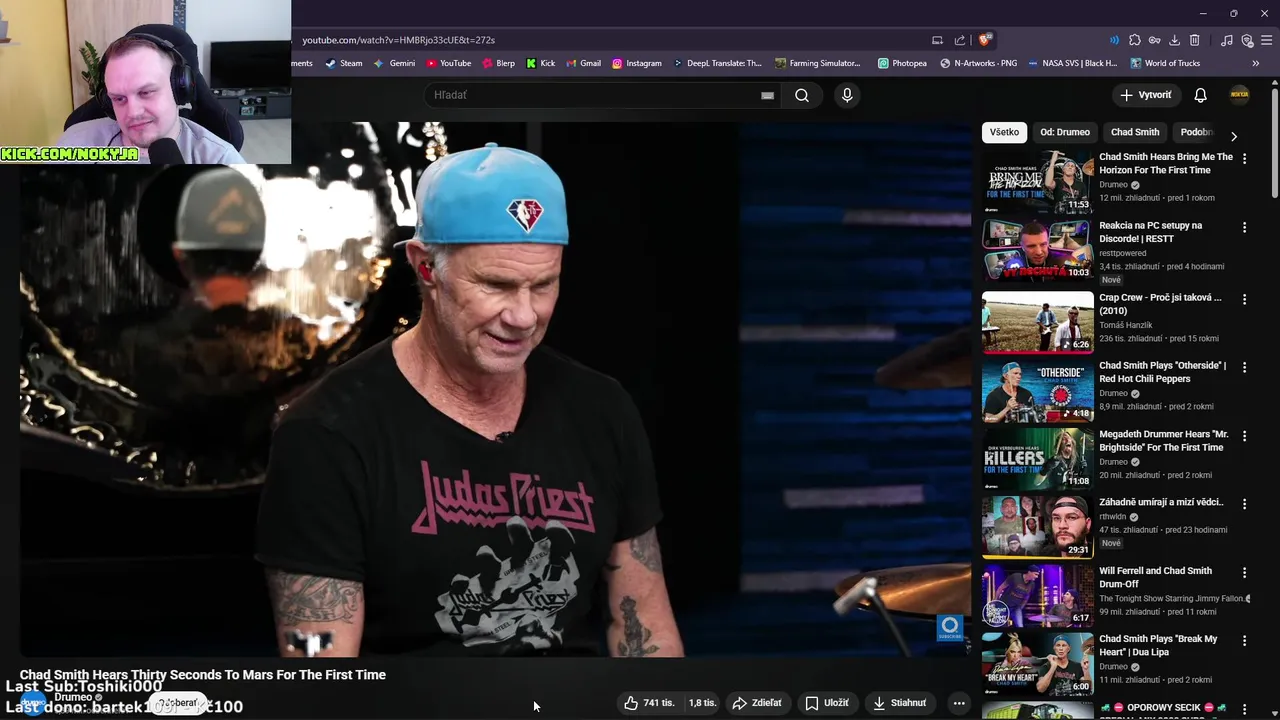Open the Blerp bookmark
1280x720 pixels.
pyautogui.click(x=498, y=63)
